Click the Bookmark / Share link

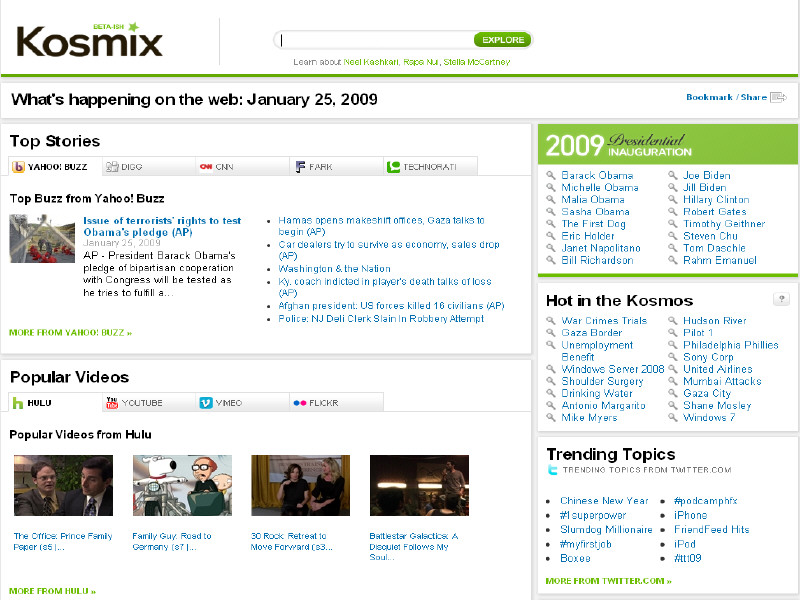click(x=726, y=97)
